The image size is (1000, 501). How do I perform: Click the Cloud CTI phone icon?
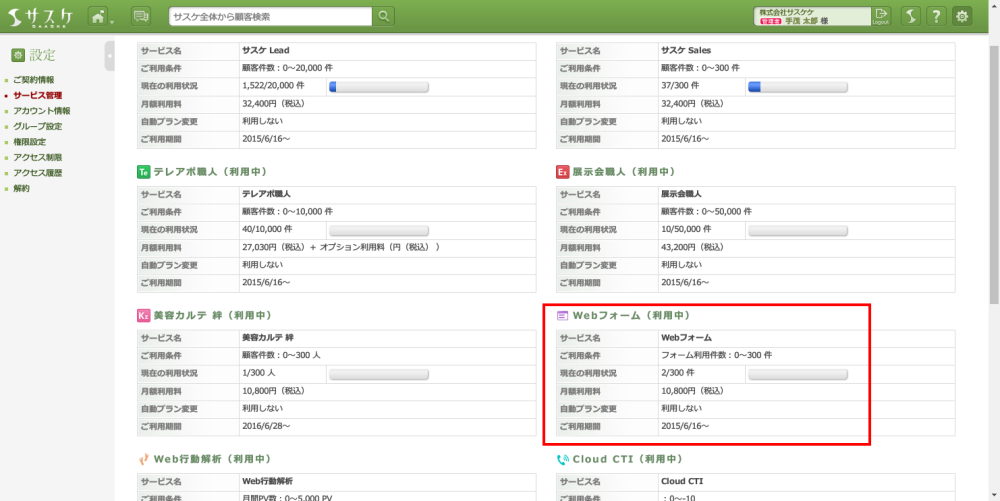pyautogui.click(x=562, y=459)
